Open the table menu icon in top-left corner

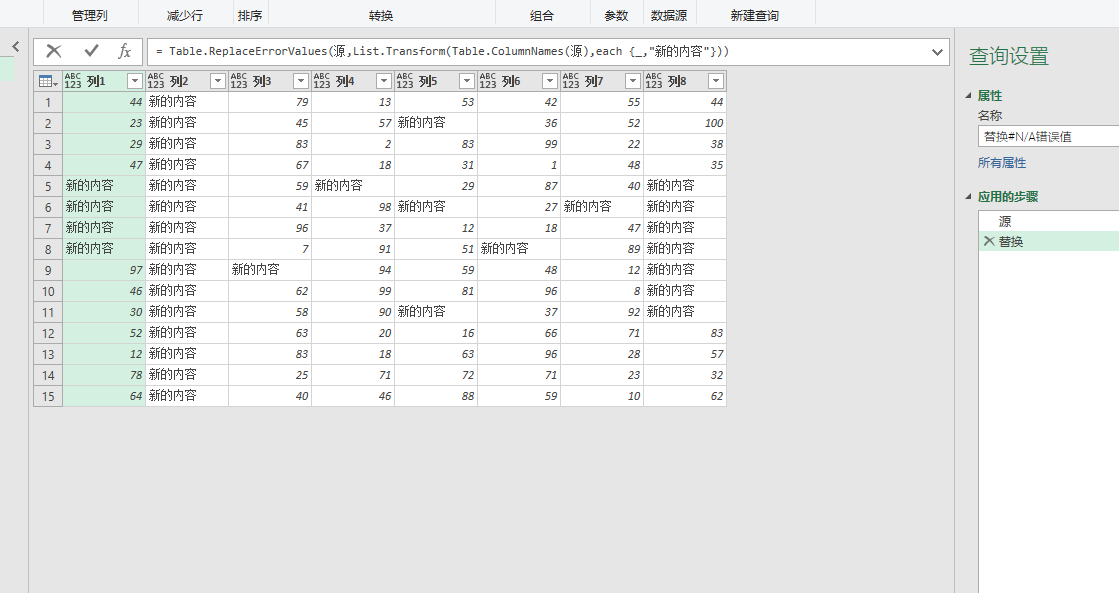42,80
